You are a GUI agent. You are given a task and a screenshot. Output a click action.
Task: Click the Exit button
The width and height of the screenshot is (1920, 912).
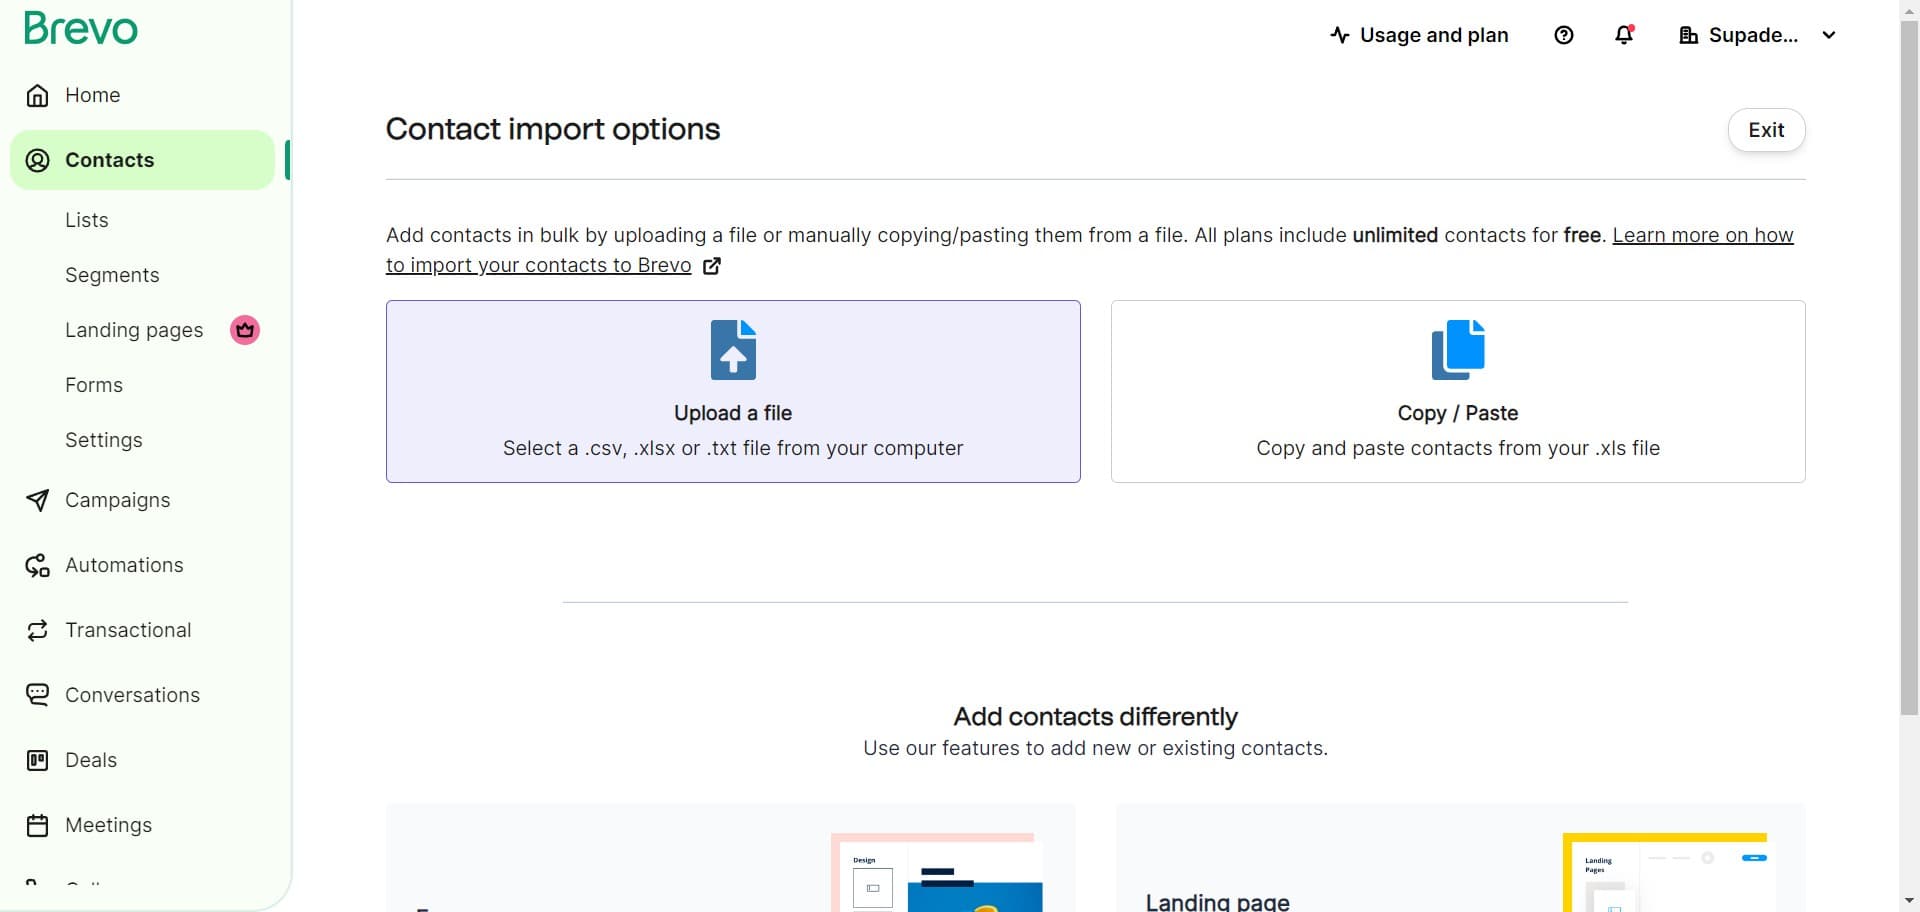pyautogui.click(x=1765, y=130)
